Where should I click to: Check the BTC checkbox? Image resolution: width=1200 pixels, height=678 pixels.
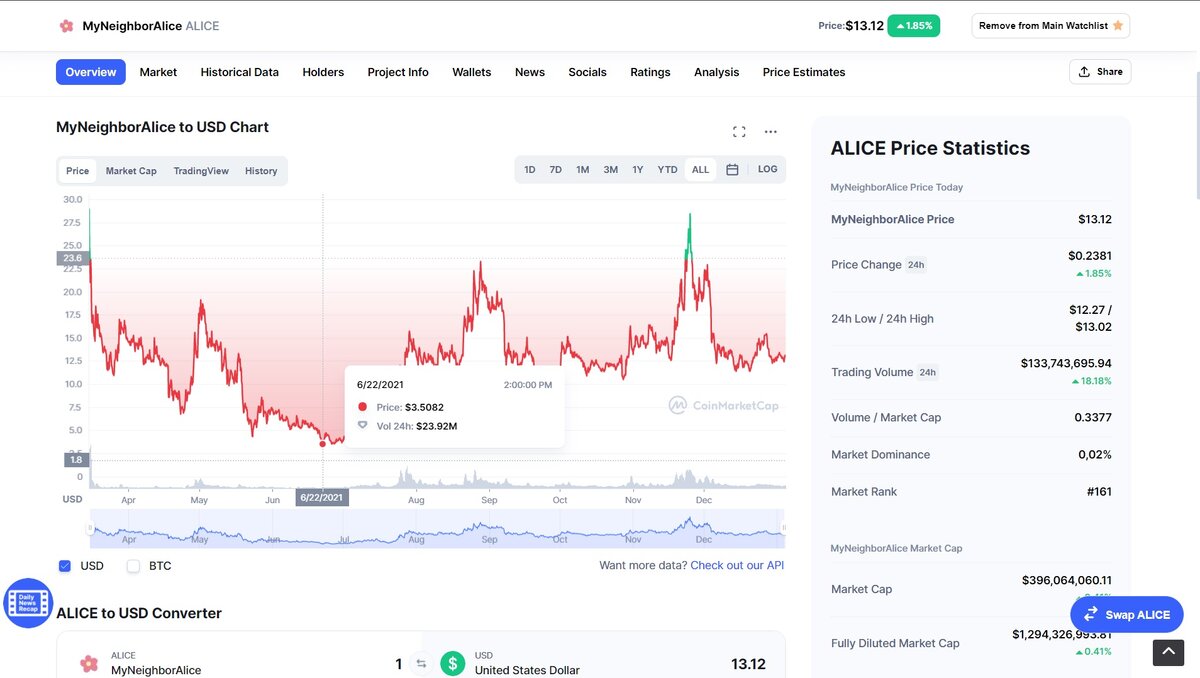point(133,566)
